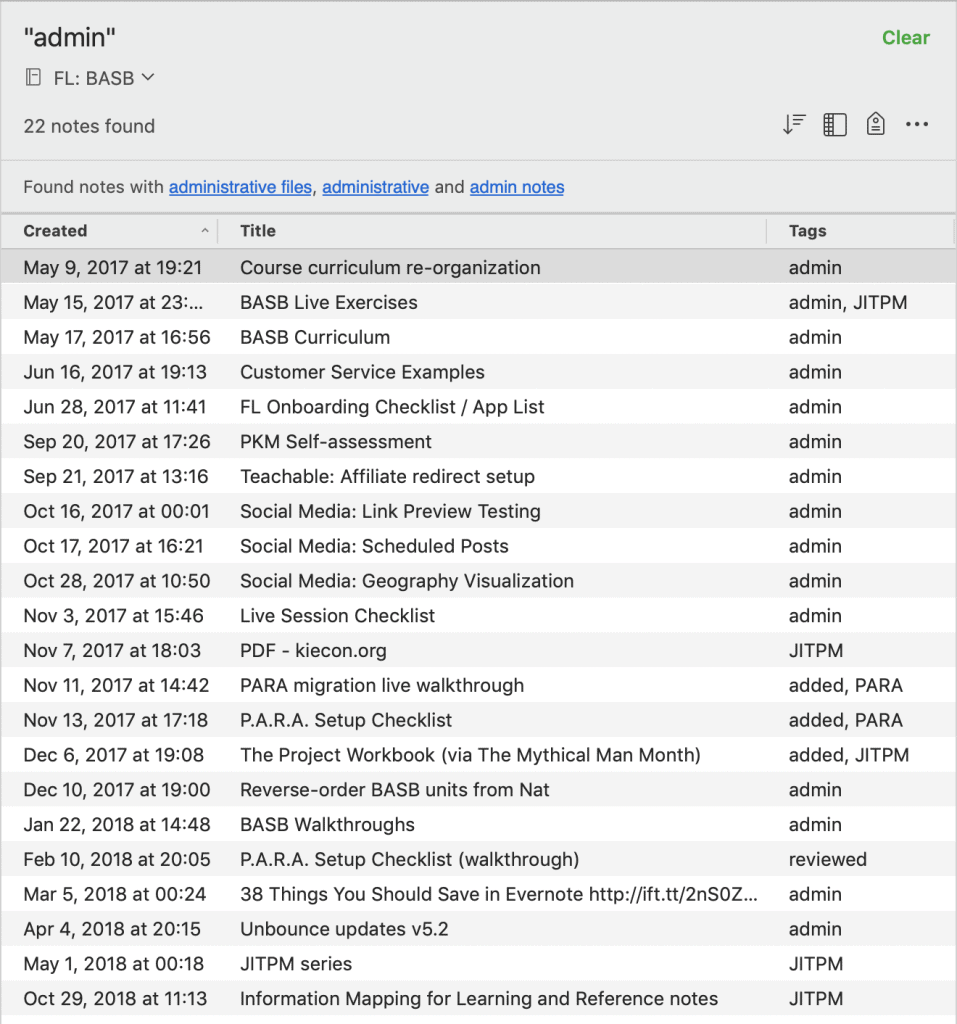Clear the admin search
This screenshot has width=957, height=1024.
[905, 38]
